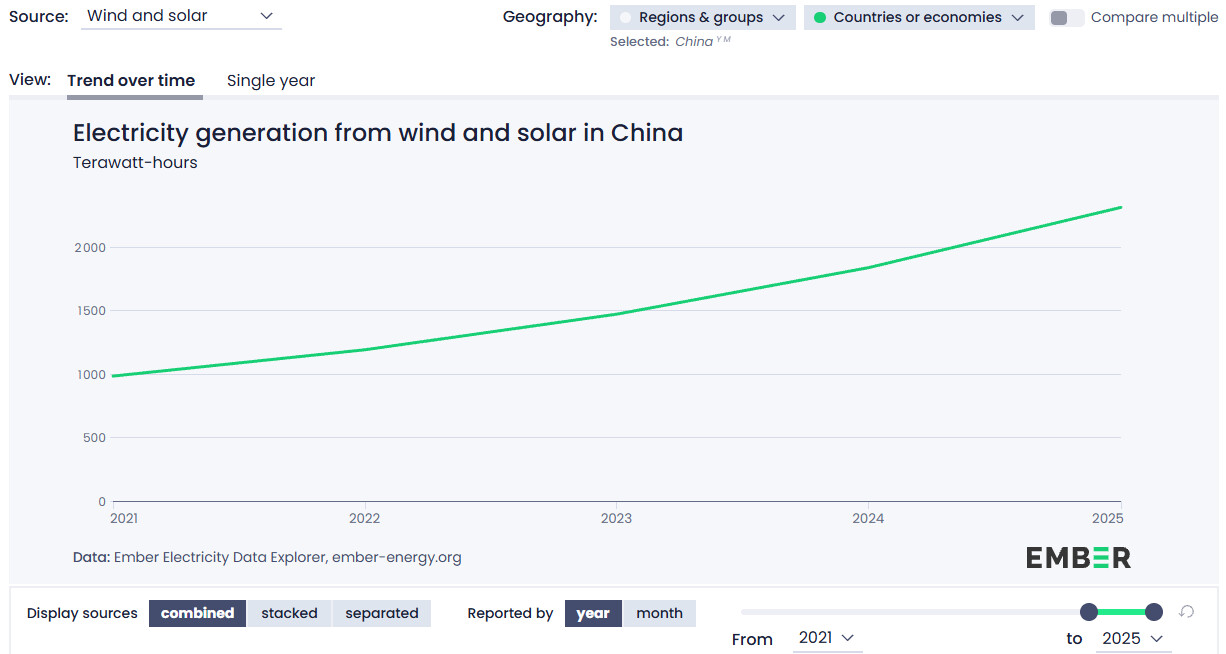Expand the Regions & groups dropdown
The width and height of the screenshot is (1226, 654).
click(x=703, y=17)
